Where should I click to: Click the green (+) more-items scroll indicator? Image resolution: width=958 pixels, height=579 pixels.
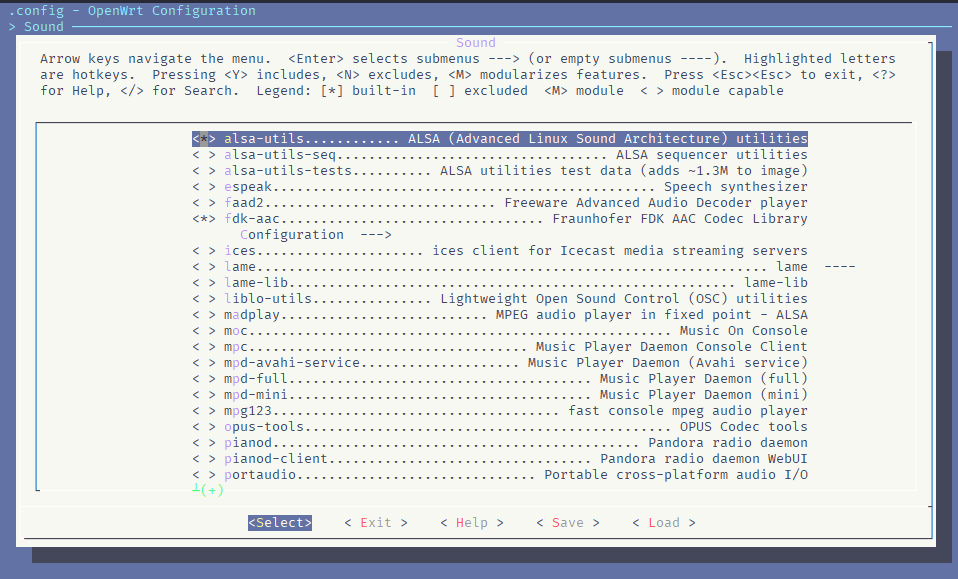coord(211,490)
